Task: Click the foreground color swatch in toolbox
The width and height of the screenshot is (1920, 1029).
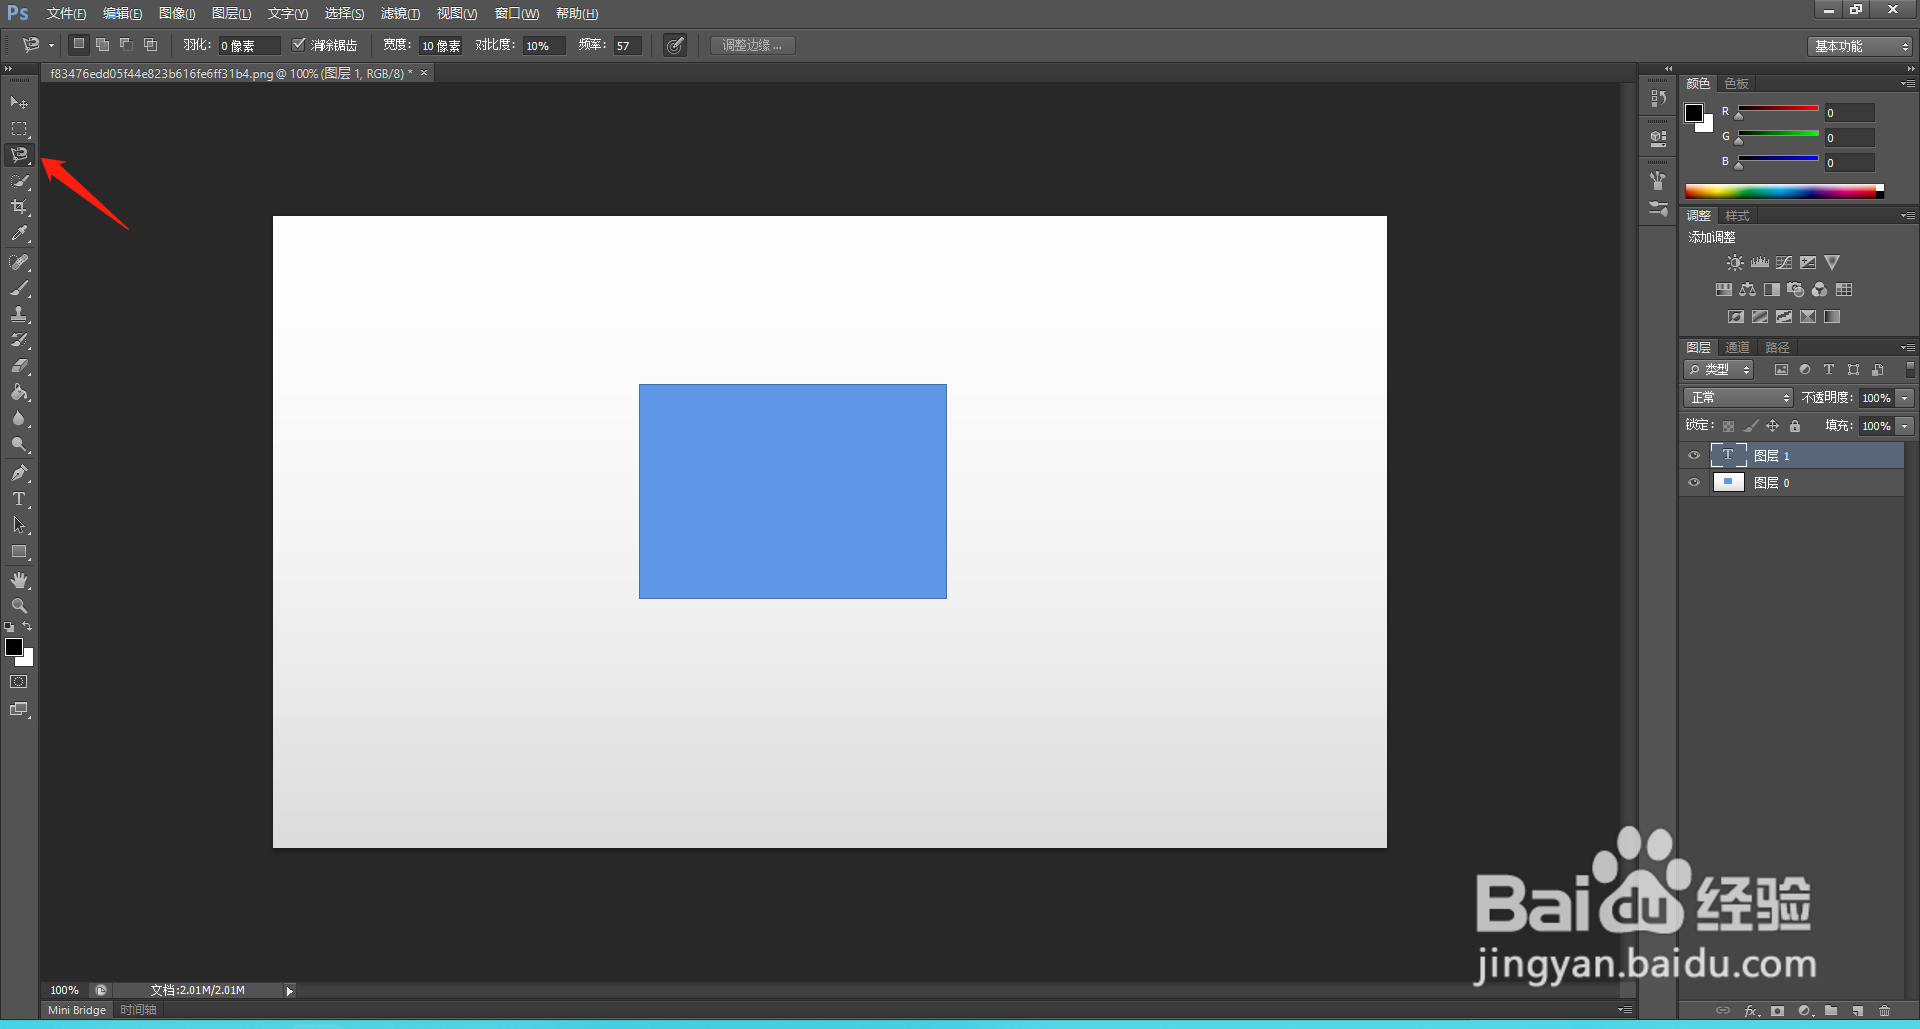Action: [x=14, y=647]
